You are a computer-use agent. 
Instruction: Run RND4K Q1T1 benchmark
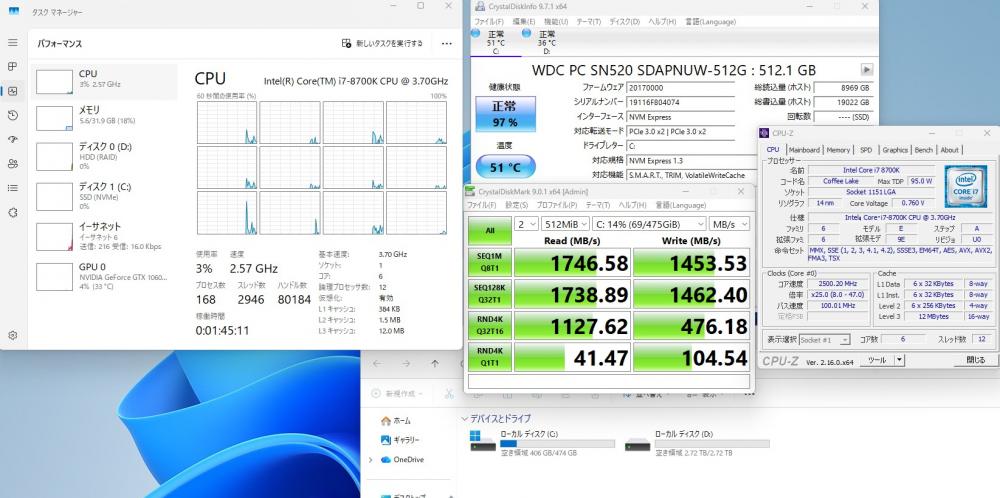(490, 356)
